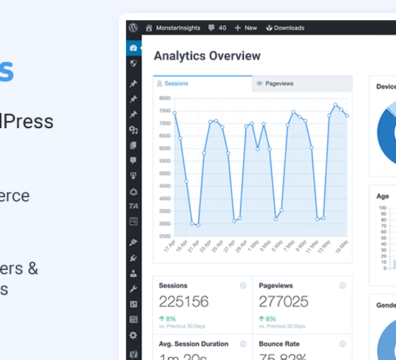Image resolution: width=396 pixels, height=360 pixels.
Task: Click the Analytics Overview heading
Action: [207, 56]
